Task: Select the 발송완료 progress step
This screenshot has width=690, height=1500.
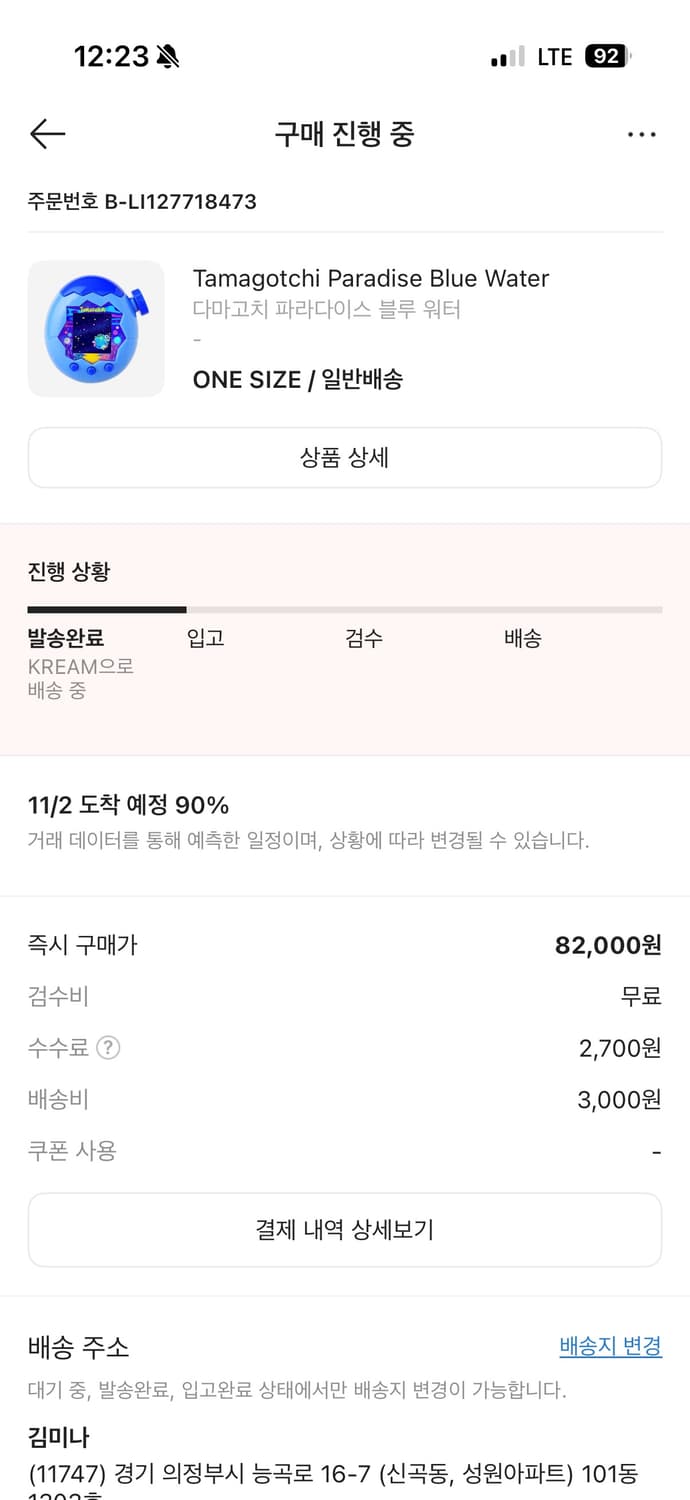Action: coord(66,638)
